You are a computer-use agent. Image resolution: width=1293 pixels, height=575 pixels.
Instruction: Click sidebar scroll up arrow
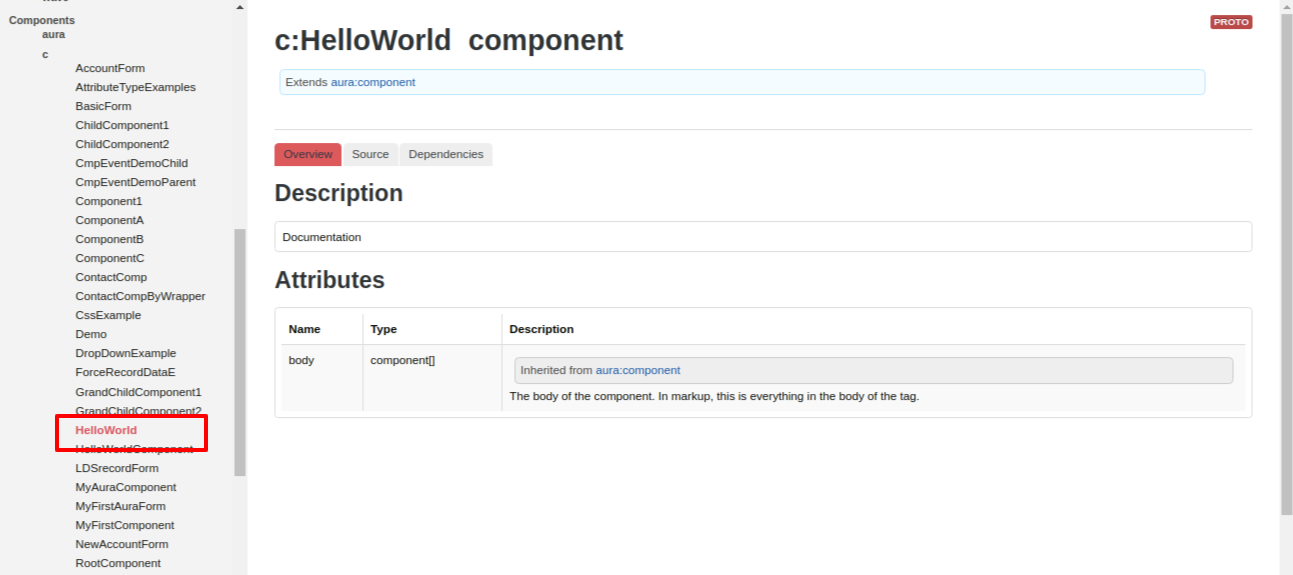239,7
